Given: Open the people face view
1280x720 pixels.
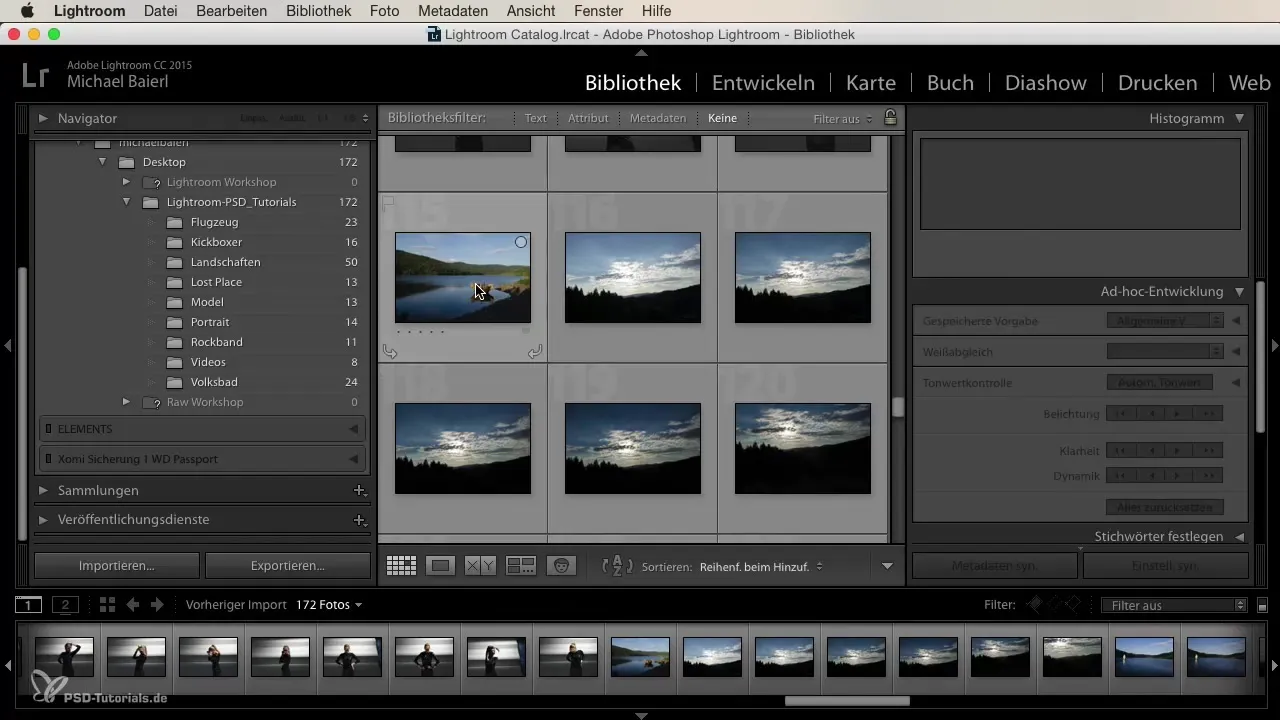Looking at the screenshot, I should (562, 566).
